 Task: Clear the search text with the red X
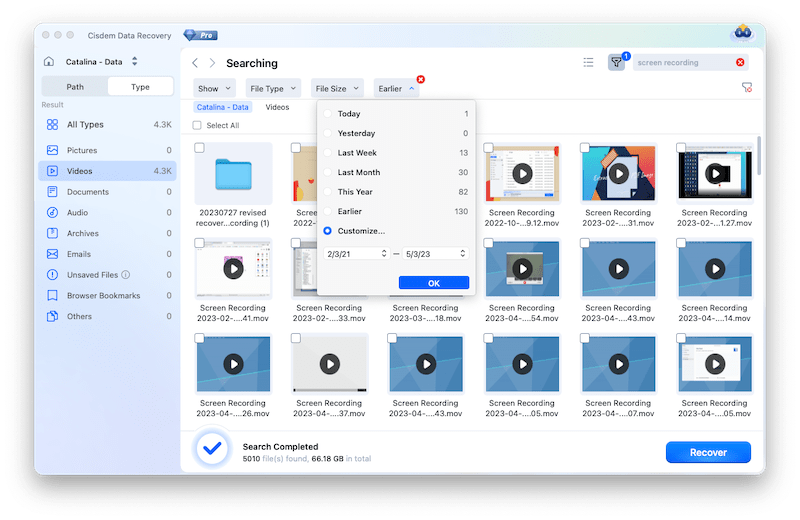(740, 63)
